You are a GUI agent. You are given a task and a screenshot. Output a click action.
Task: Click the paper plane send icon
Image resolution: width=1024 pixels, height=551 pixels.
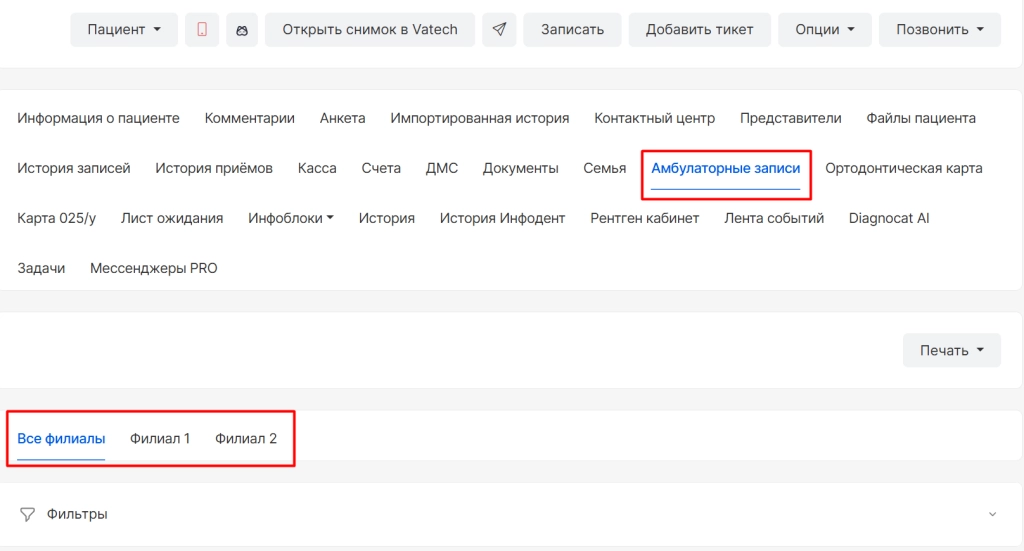pos(499,30)
